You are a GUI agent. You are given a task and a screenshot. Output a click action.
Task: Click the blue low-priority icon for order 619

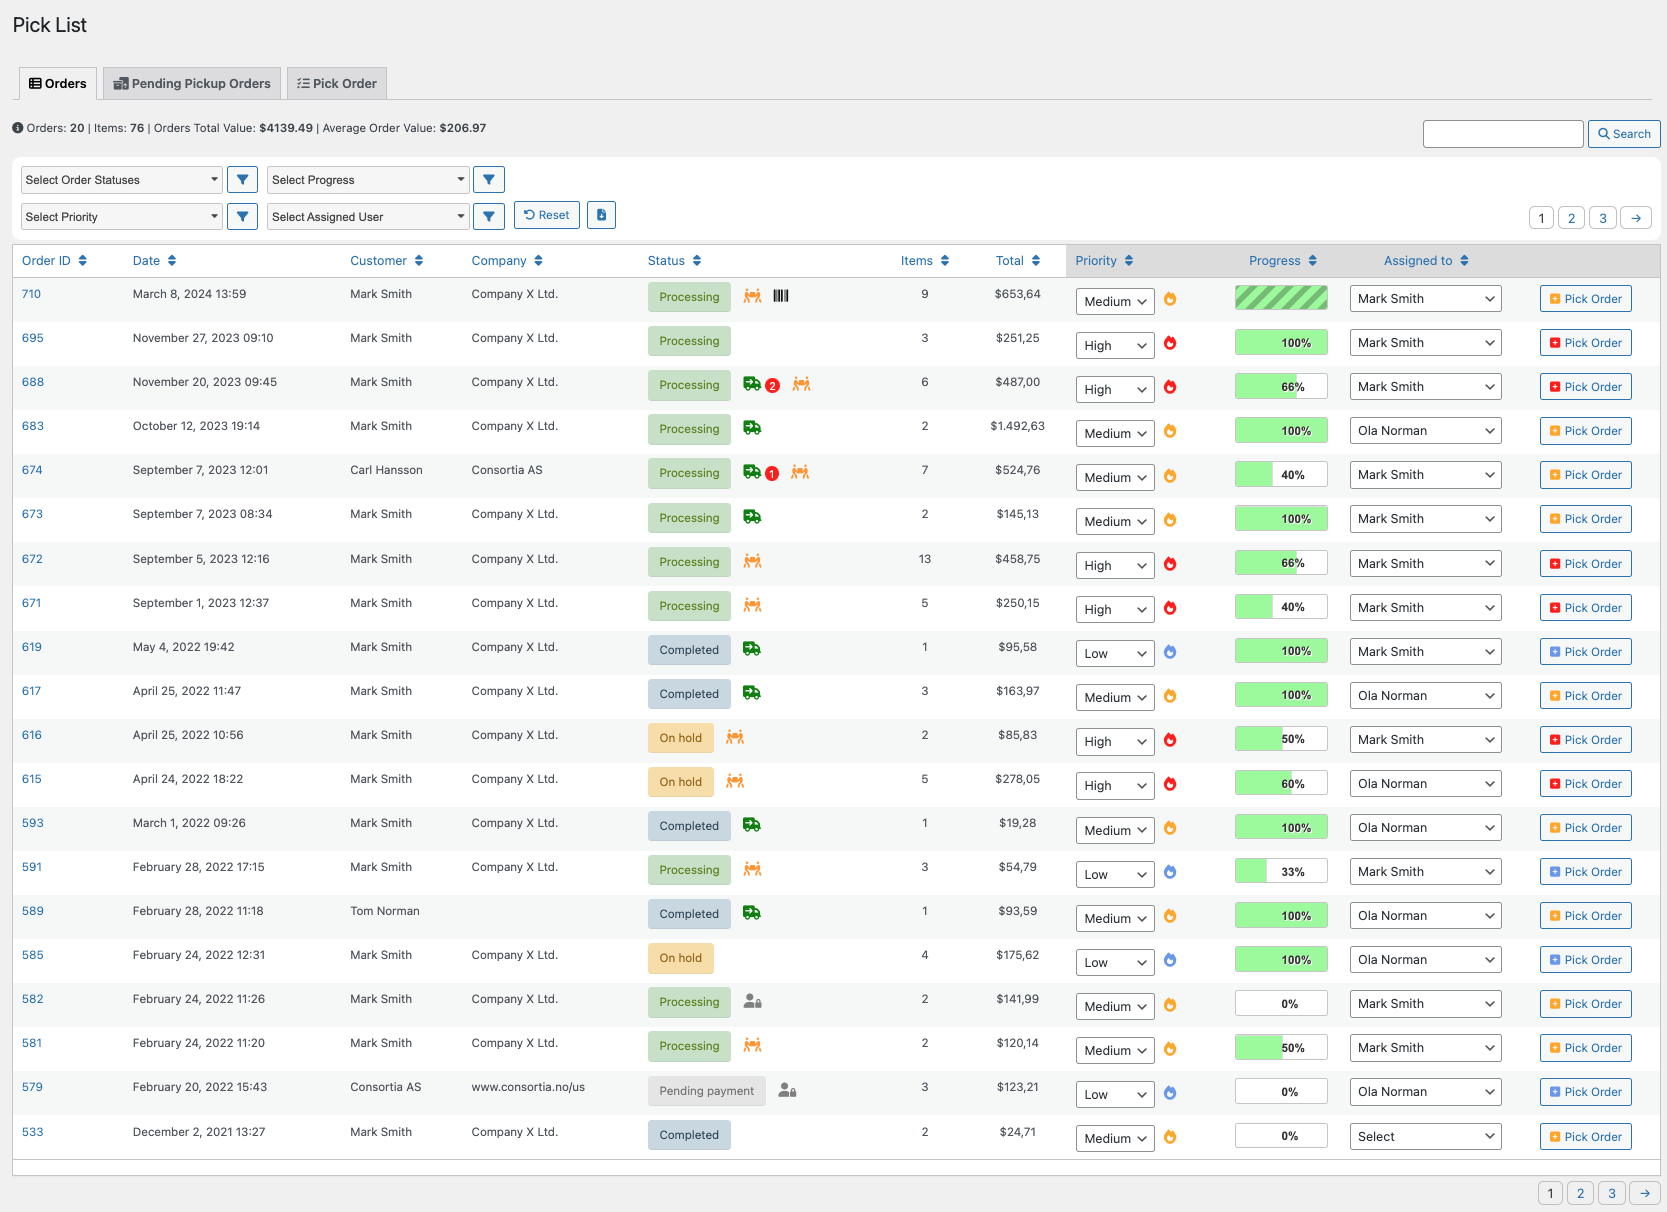tap(1170, 652)
